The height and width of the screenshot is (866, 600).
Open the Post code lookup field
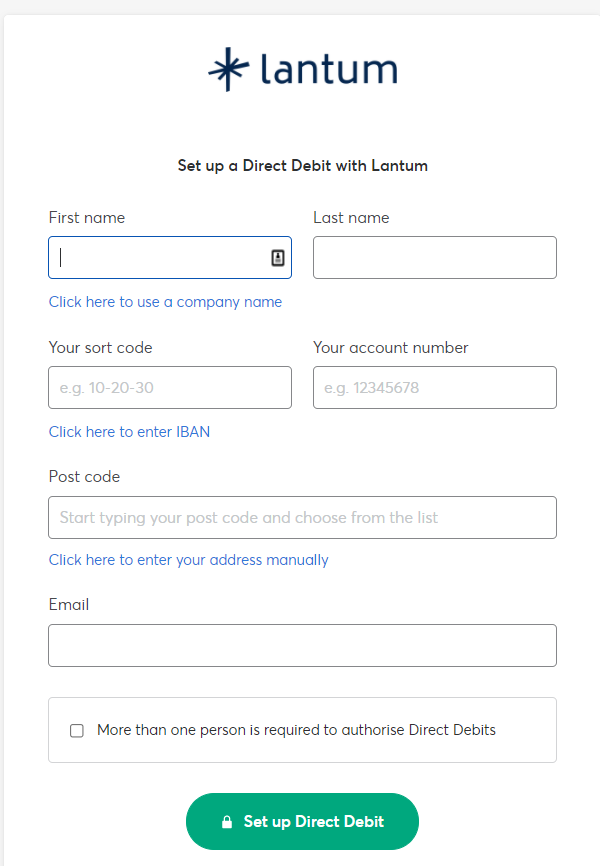tap(302, 518)
